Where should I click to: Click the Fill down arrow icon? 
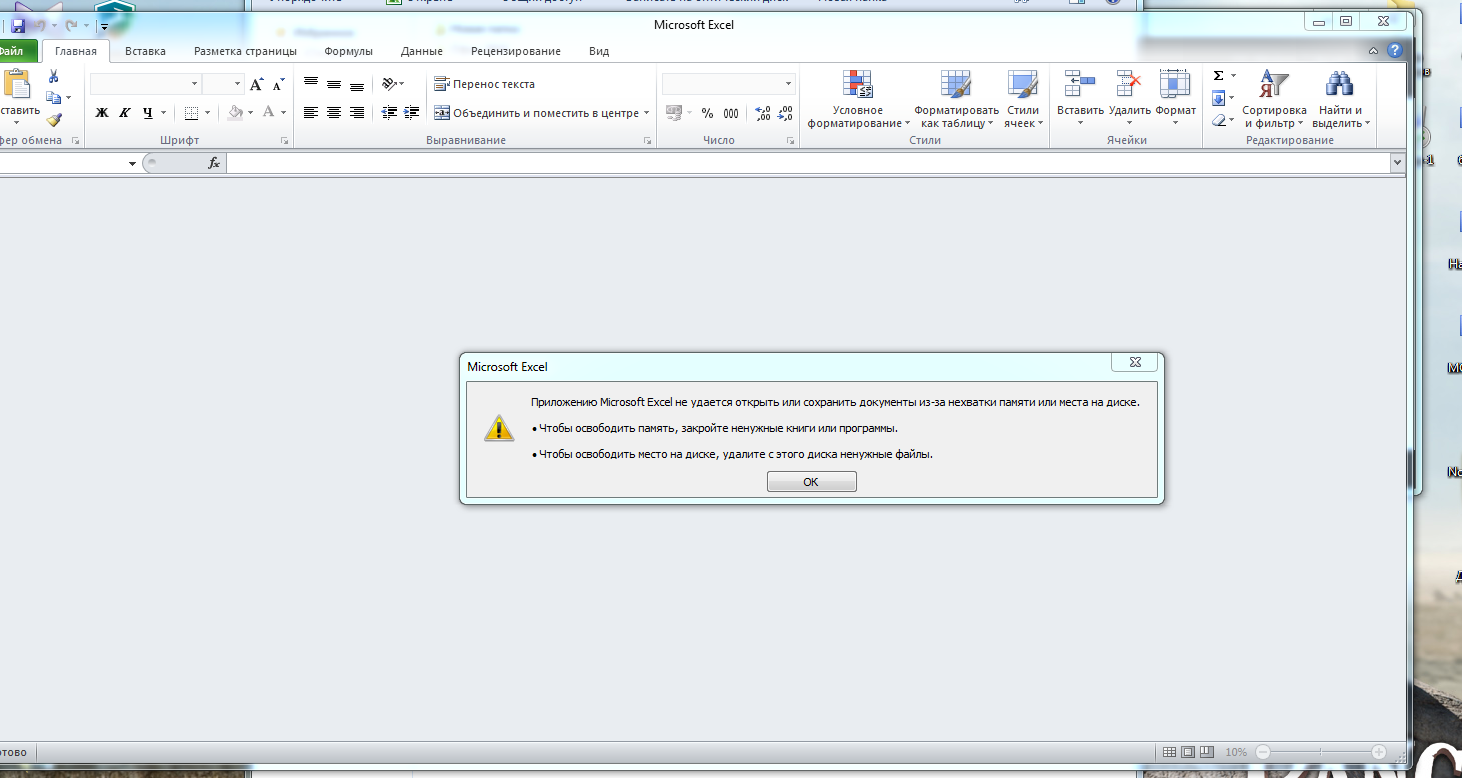pyautogui.click(x=1219, y=98)
